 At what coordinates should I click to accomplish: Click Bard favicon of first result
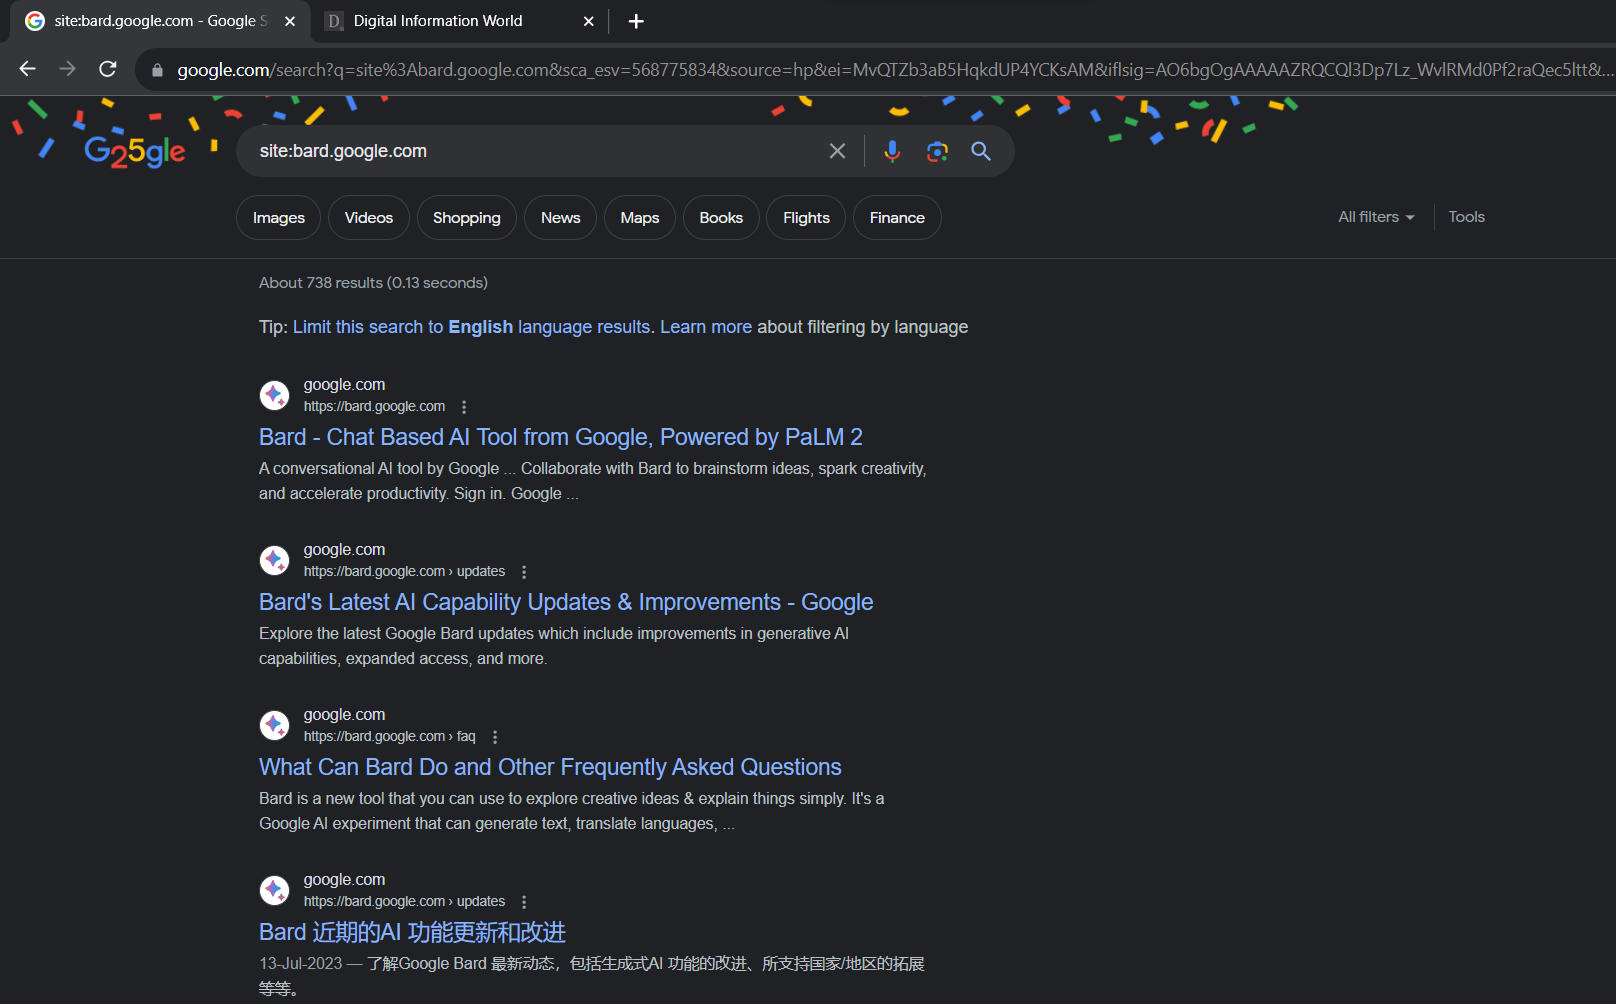click(x=274, y=395)
